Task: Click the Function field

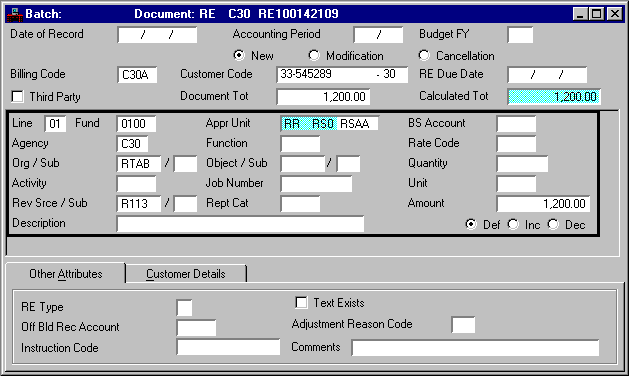Action: point(300,144)
